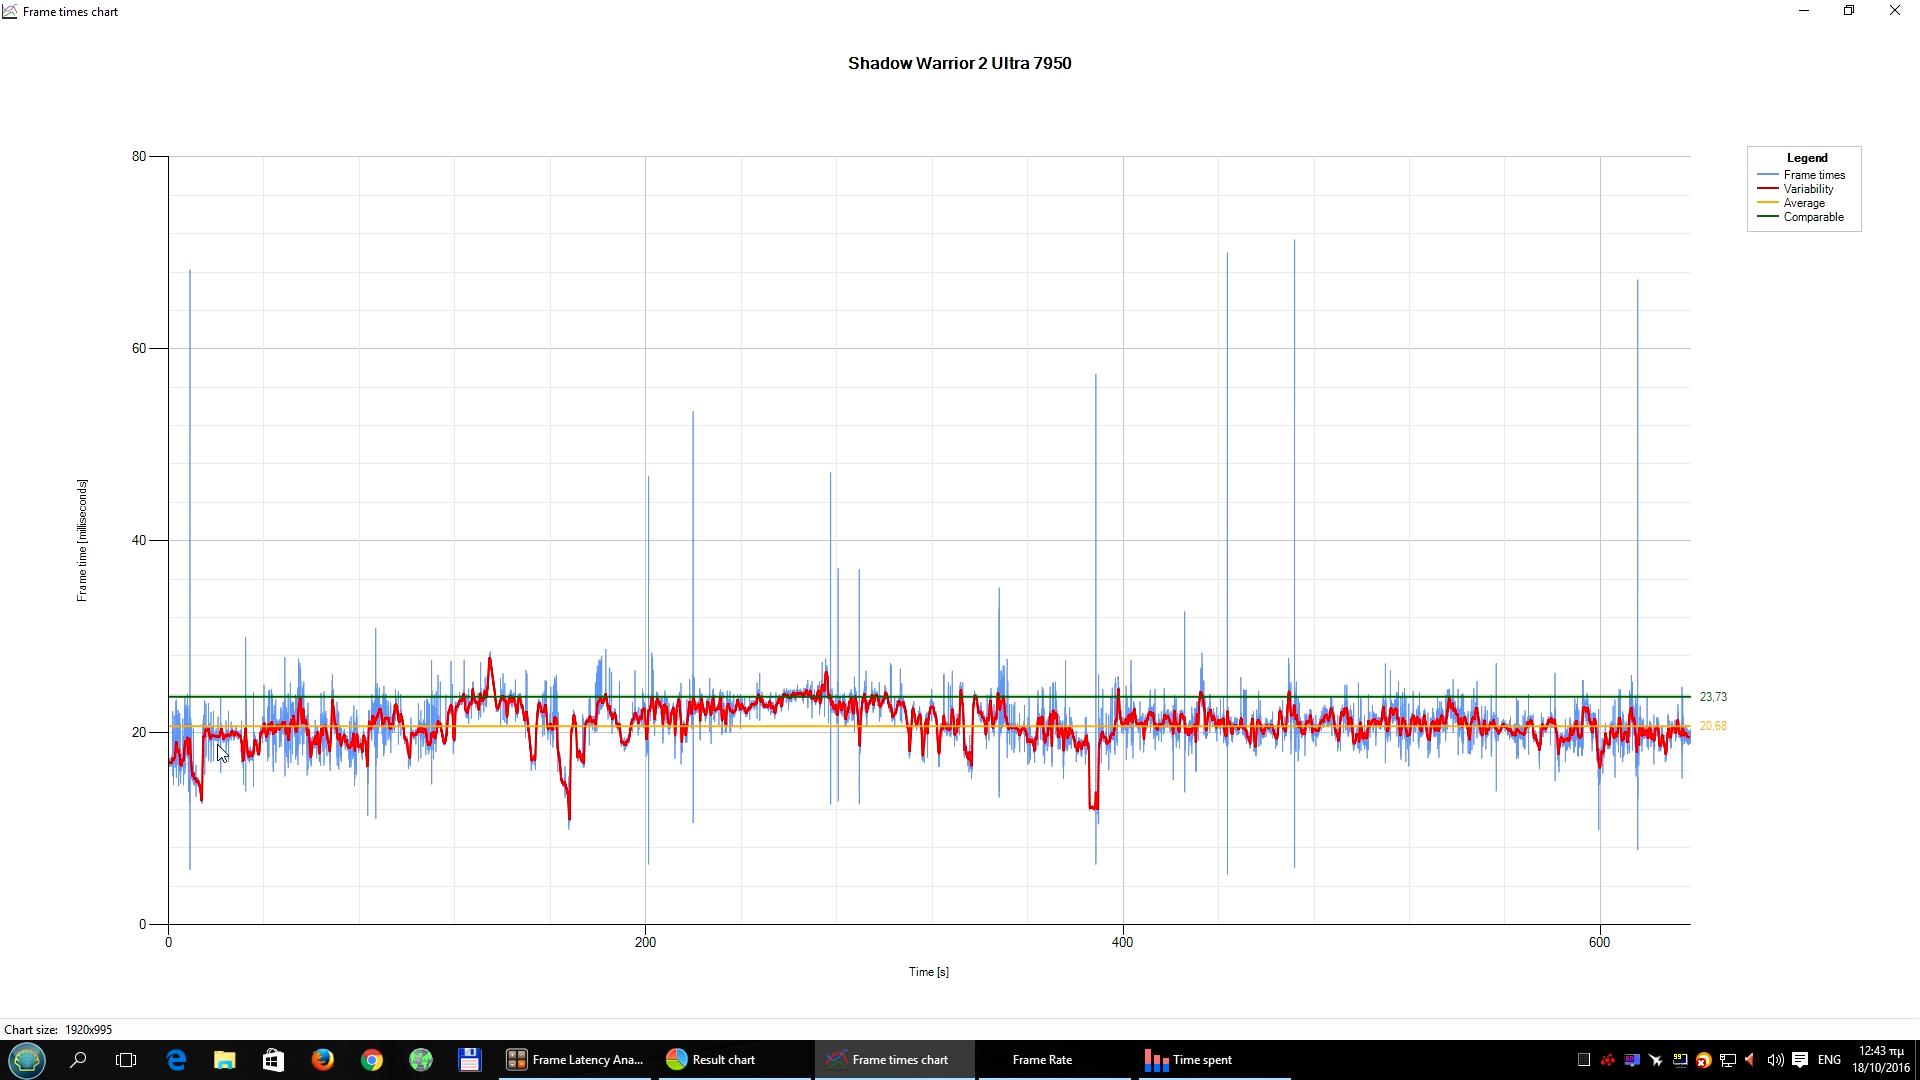1920x1080 pixels.
Task: Click the chart title Shadow Warrior 2 Ultra 7950
Action: click(959, 63)
